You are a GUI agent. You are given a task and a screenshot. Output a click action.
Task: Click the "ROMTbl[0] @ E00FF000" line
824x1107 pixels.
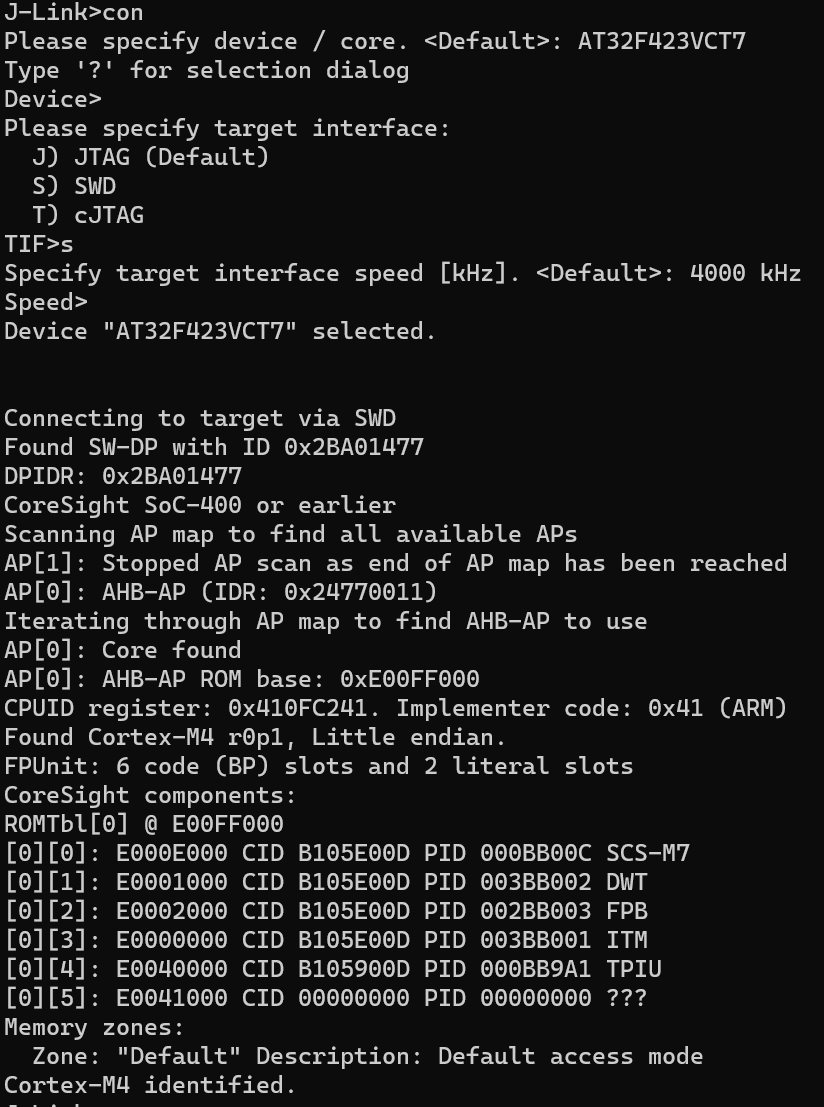(x=144, y=824)
